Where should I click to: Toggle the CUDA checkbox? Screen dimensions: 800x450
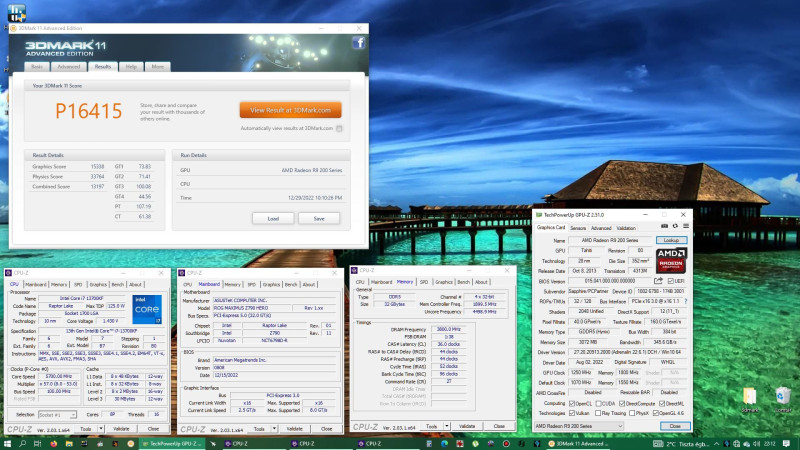tap(598, 404)
